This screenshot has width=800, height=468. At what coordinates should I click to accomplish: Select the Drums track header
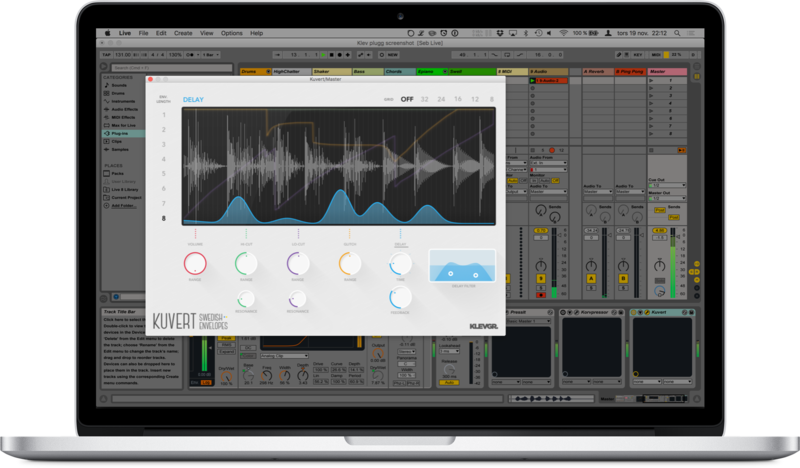(x=253, y=71)
